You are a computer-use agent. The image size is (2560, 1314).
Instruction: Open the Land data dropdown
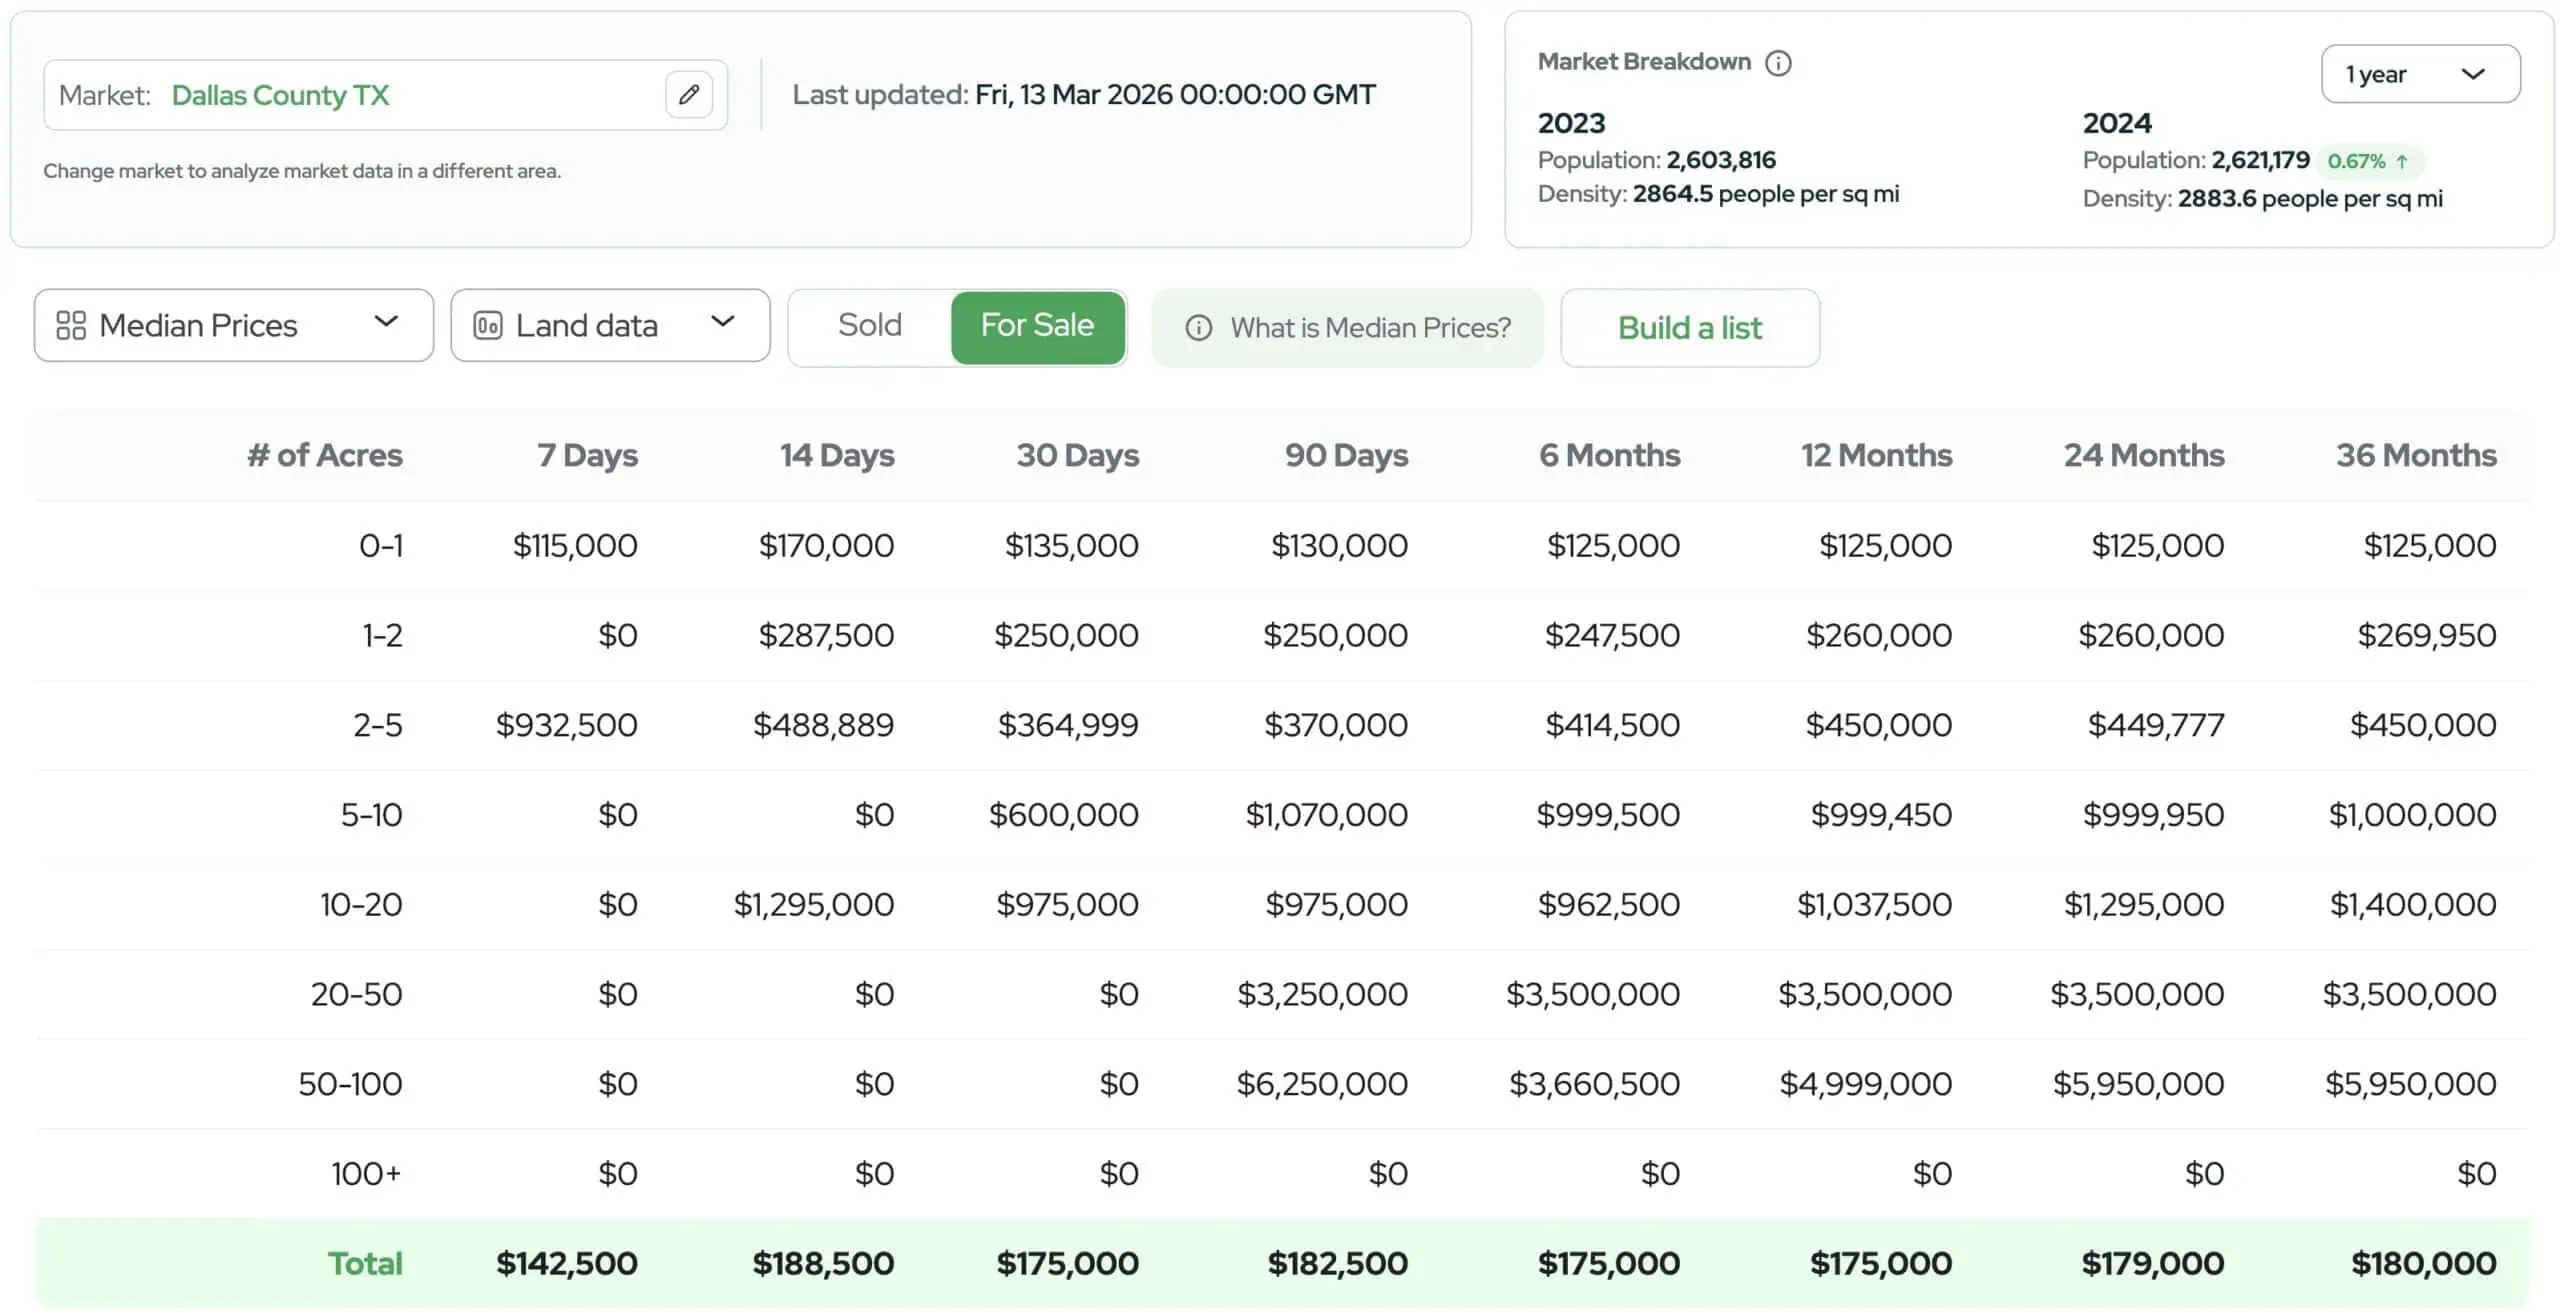tap(610, 325)
